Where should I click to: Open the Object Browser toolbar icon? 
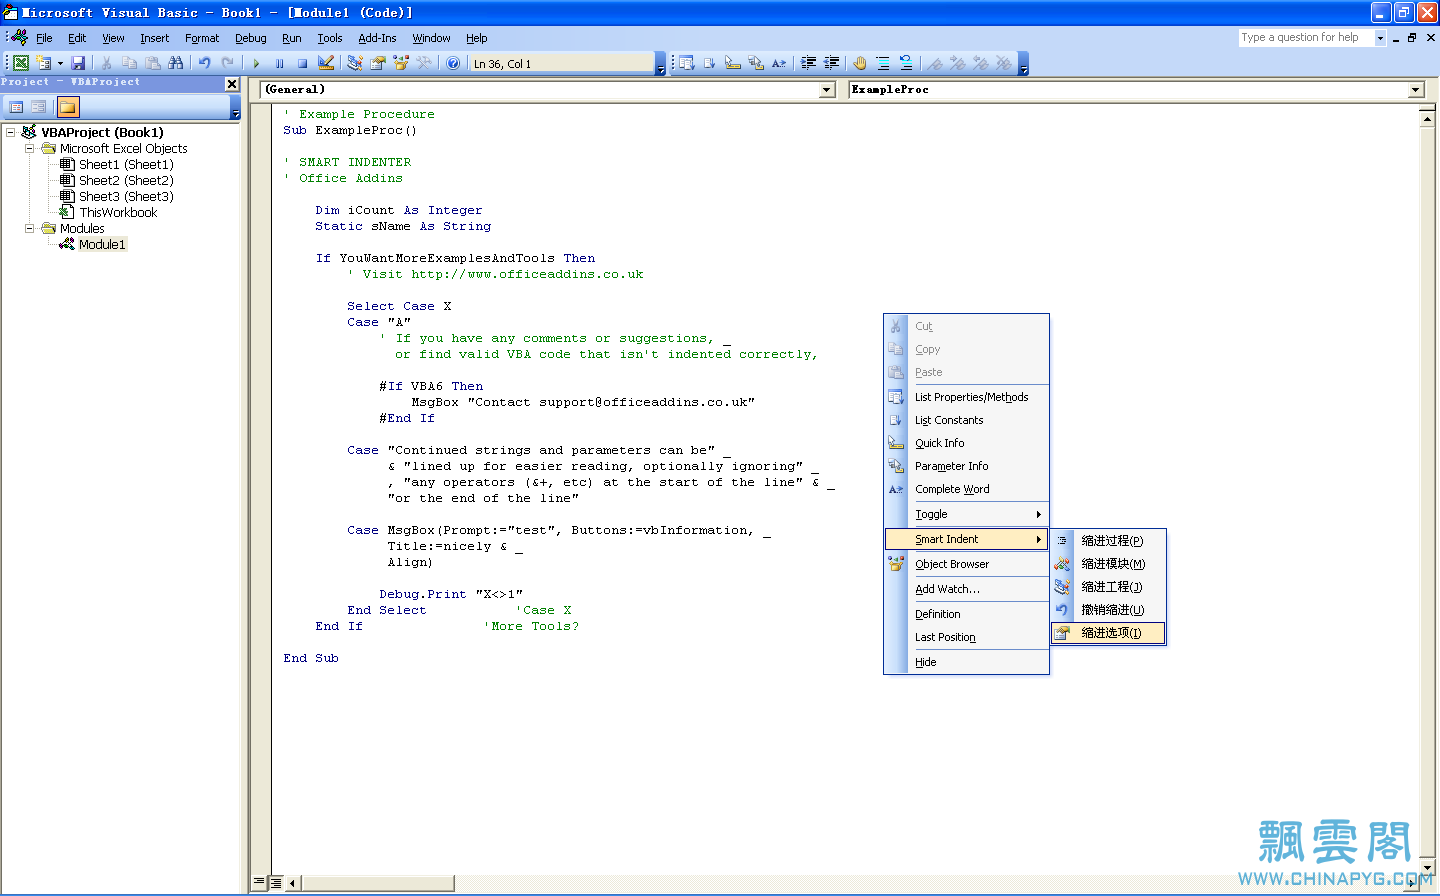coord(401,62)
